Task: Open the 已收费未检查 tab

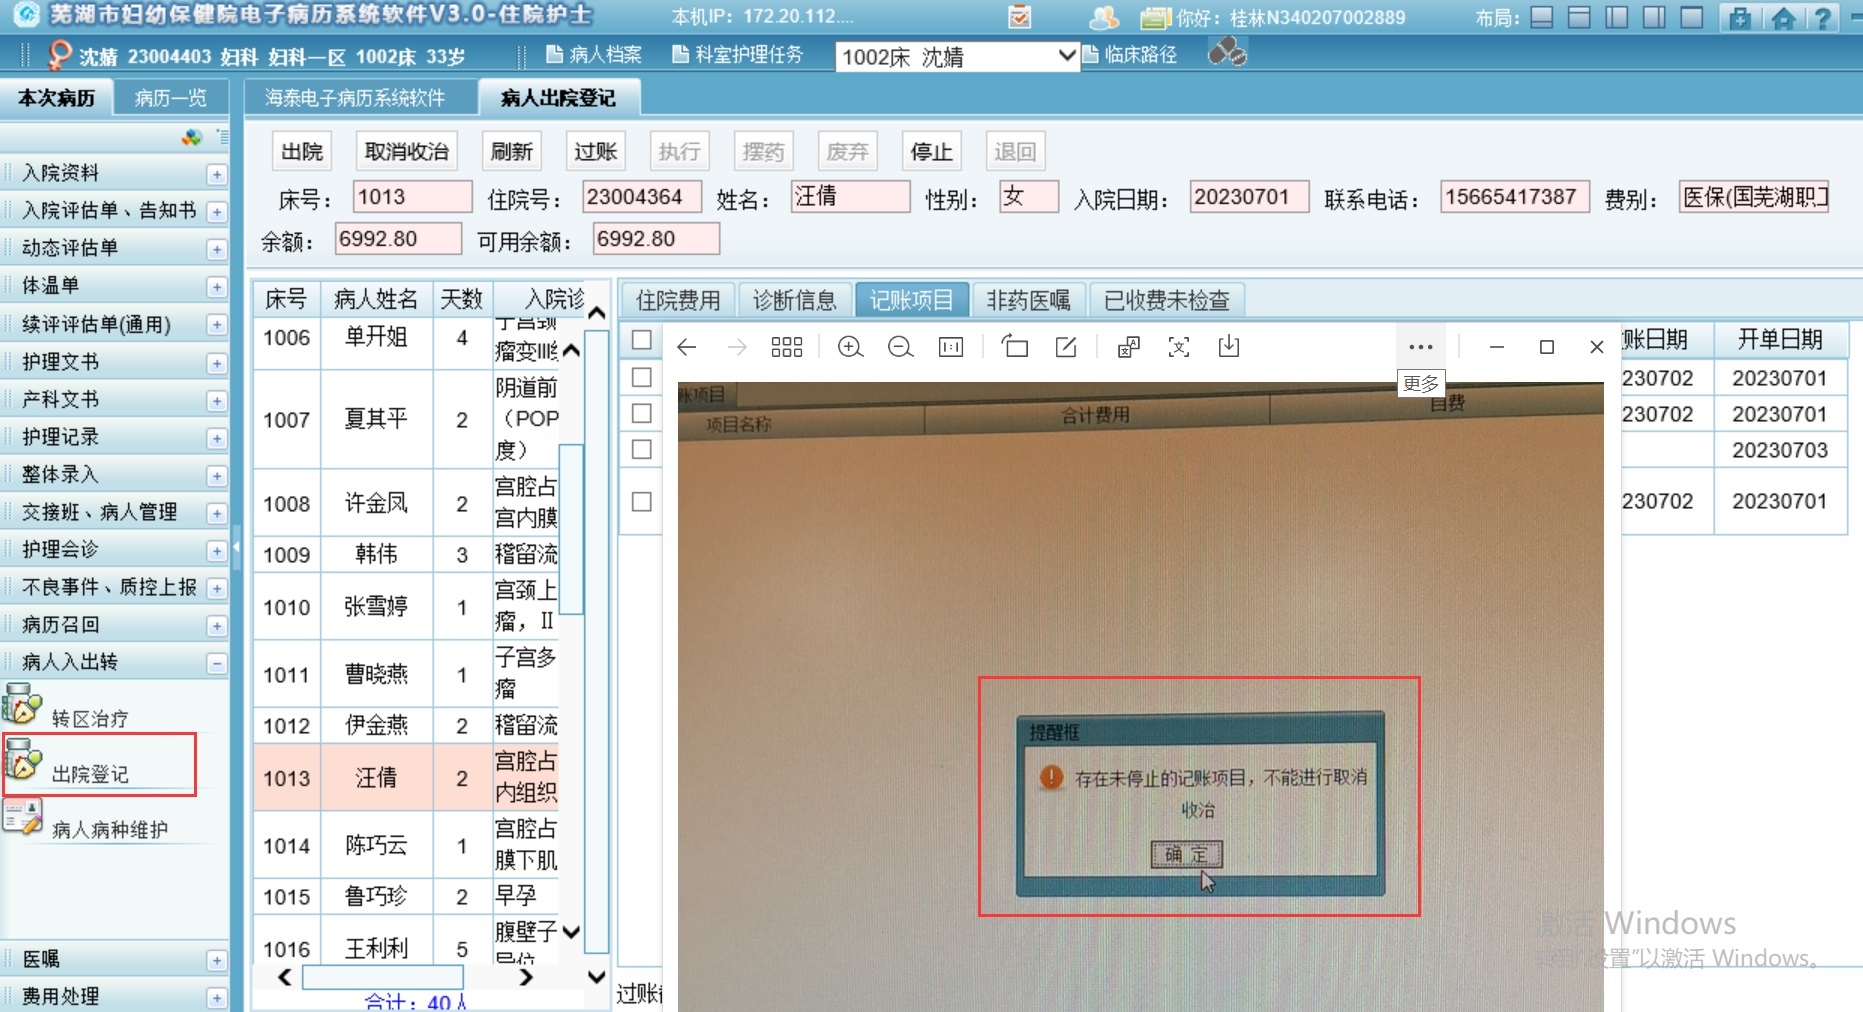Action: (x=1167, y=300)
